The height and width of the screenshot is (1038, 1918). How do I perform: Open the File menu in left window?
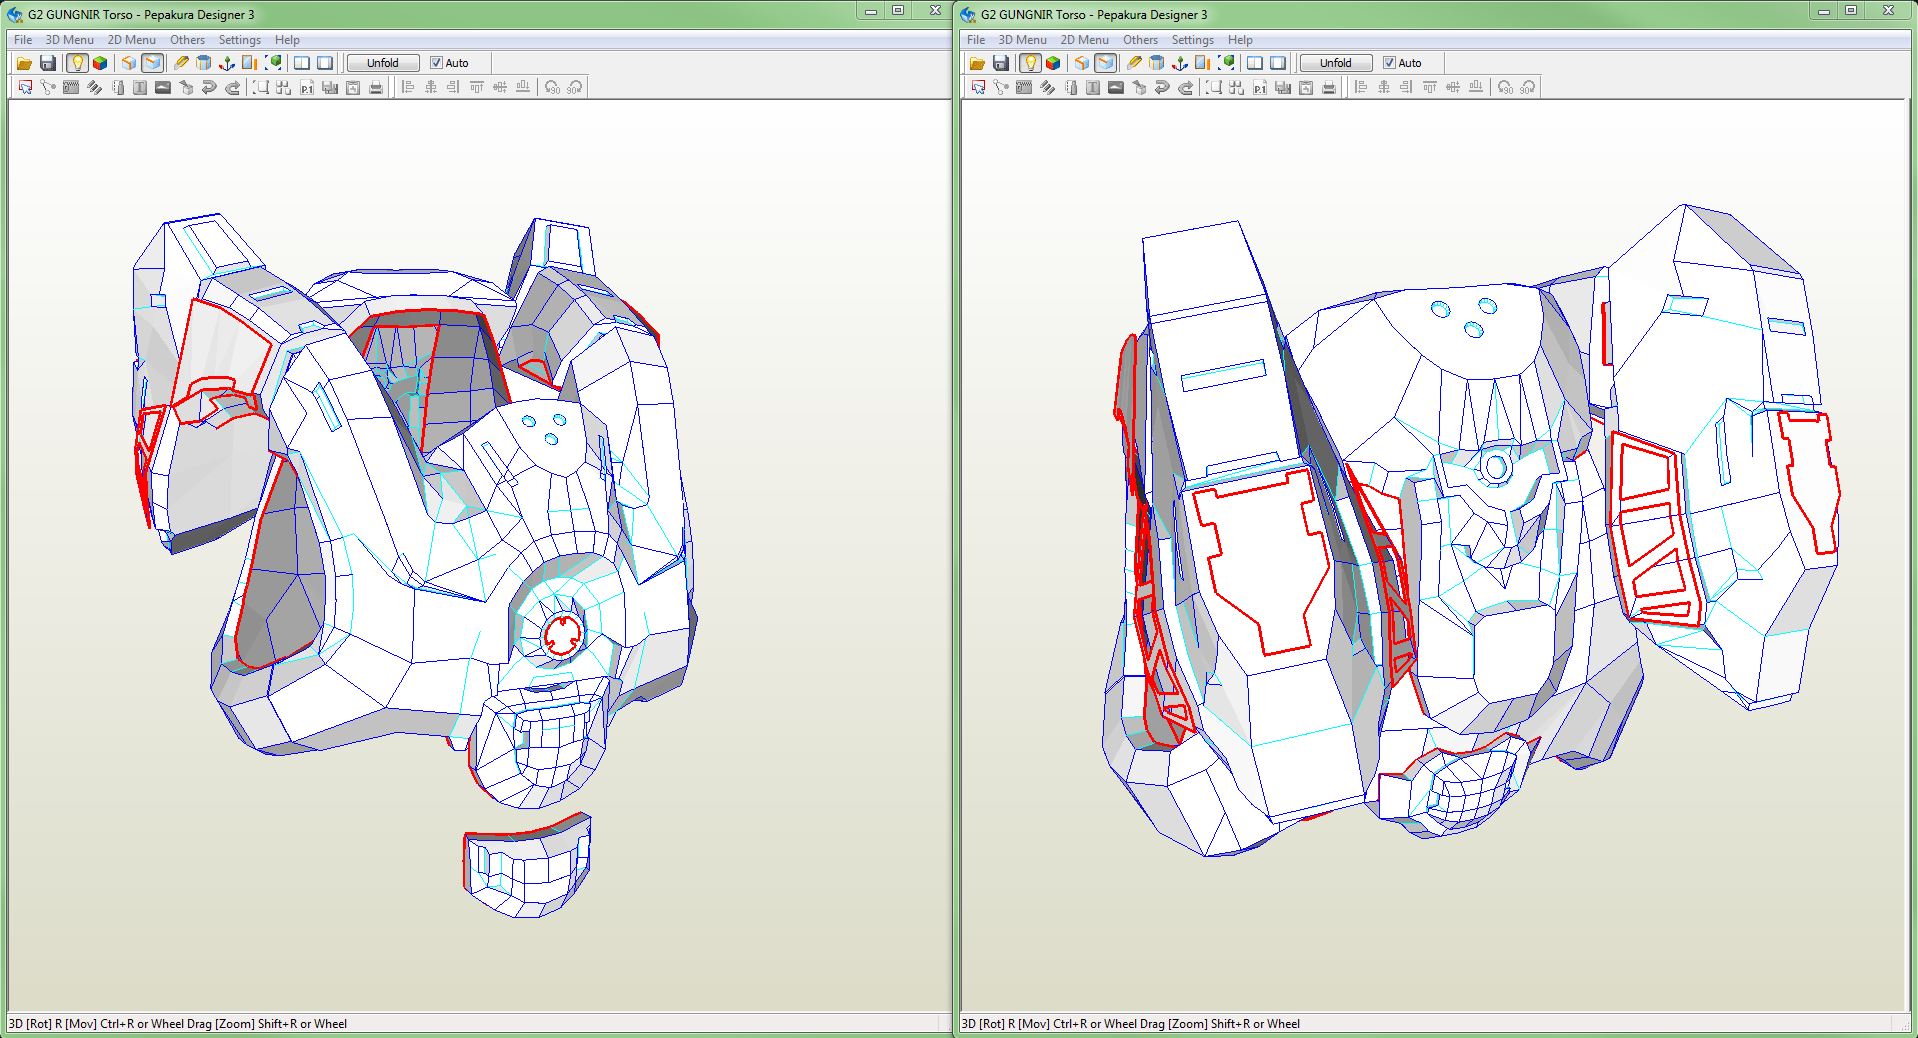[23, 40]
